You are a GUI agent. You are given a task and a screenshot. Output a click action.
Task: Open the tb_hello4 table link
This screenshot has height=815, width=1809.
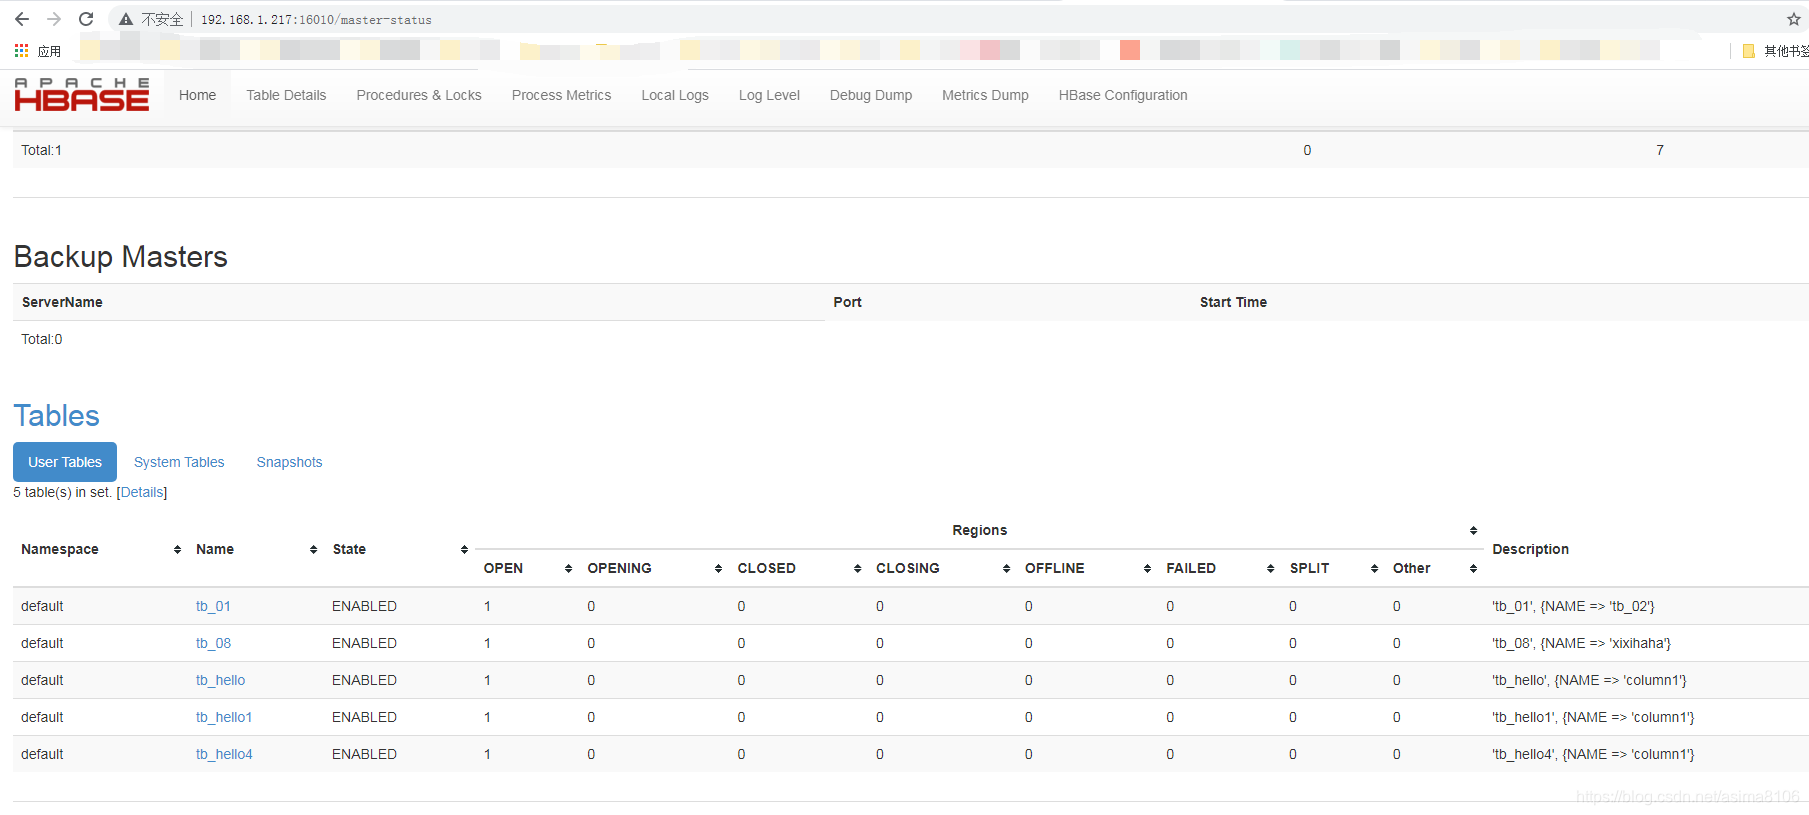point(224,754)
